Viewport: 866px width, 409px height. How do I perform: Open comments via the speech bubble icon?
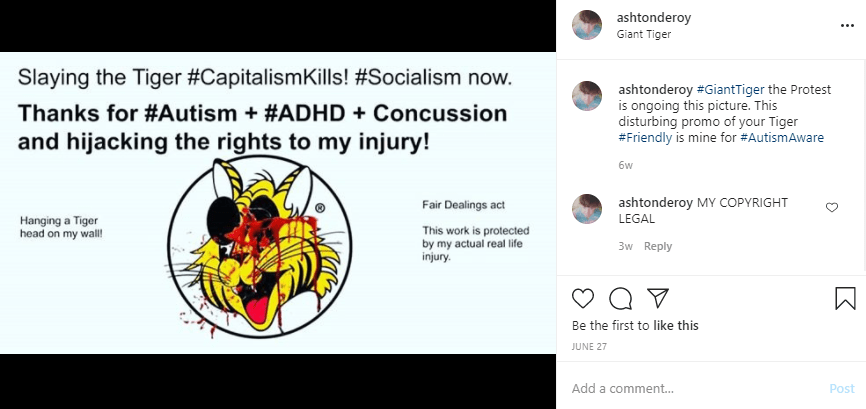click(620, 298)
